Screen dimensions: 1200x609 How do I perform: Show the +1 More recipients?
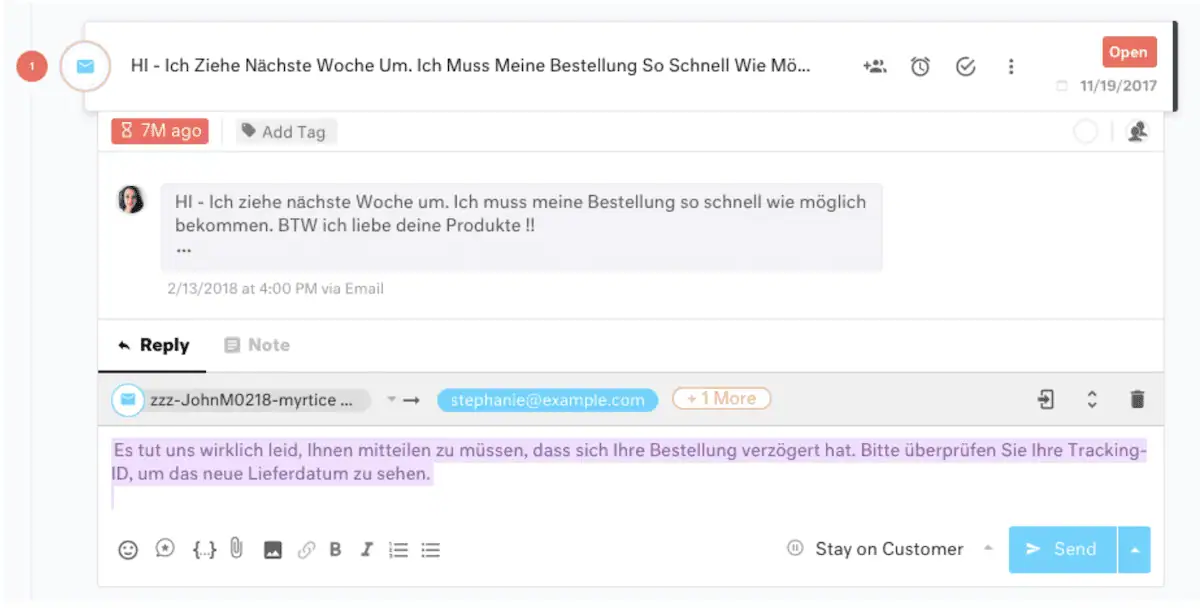[x=721, y=399]
